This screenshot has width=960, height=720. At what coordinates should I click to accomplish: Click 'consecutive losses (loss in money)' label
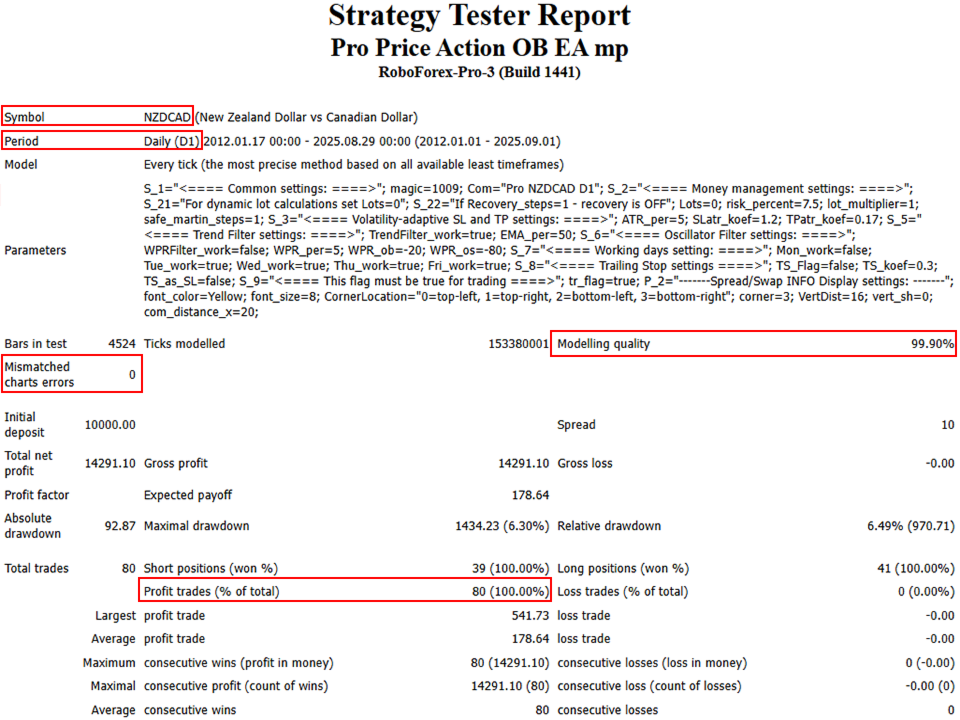[652, 663]
